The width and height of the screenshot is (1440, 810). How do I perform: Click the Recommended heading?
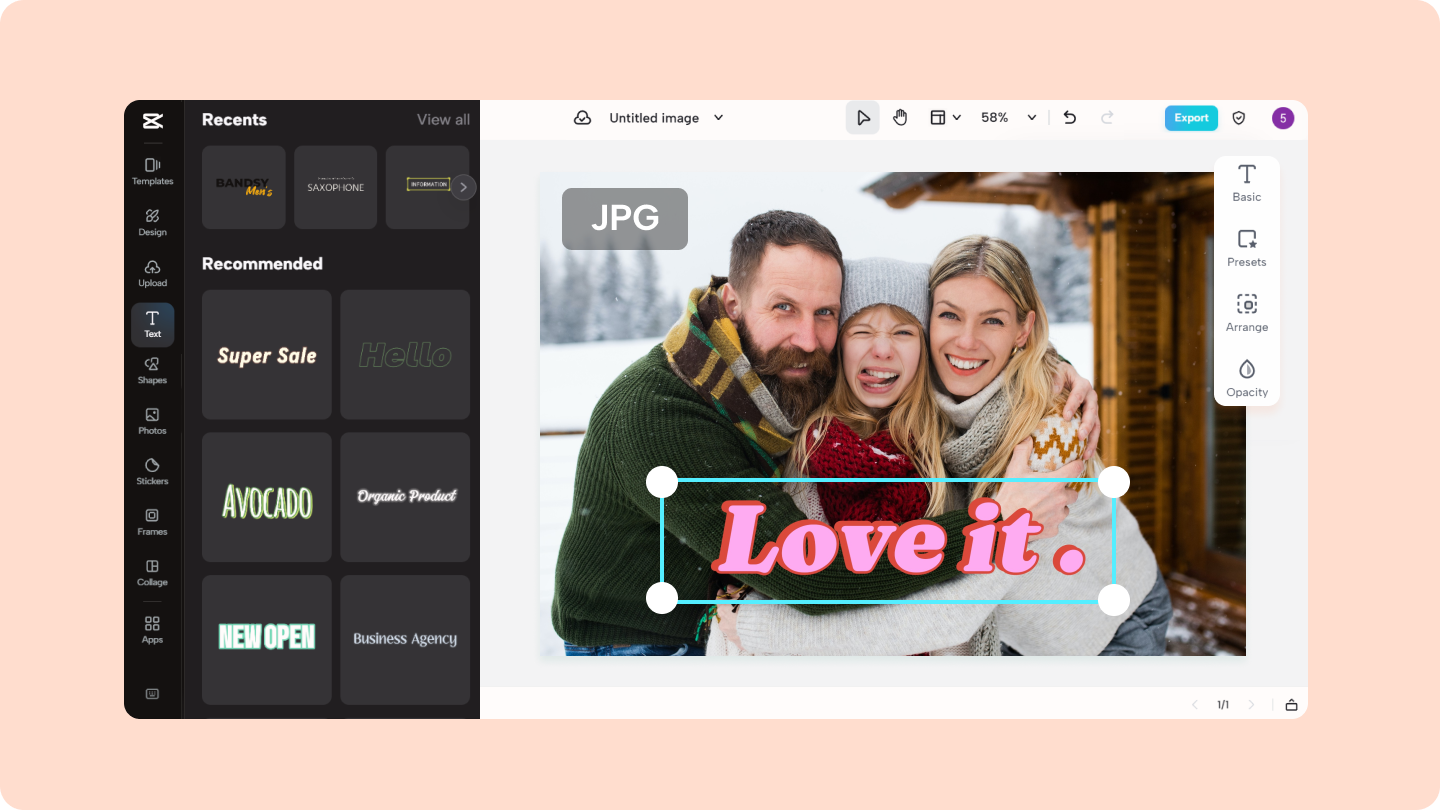[x=262, y=264]
